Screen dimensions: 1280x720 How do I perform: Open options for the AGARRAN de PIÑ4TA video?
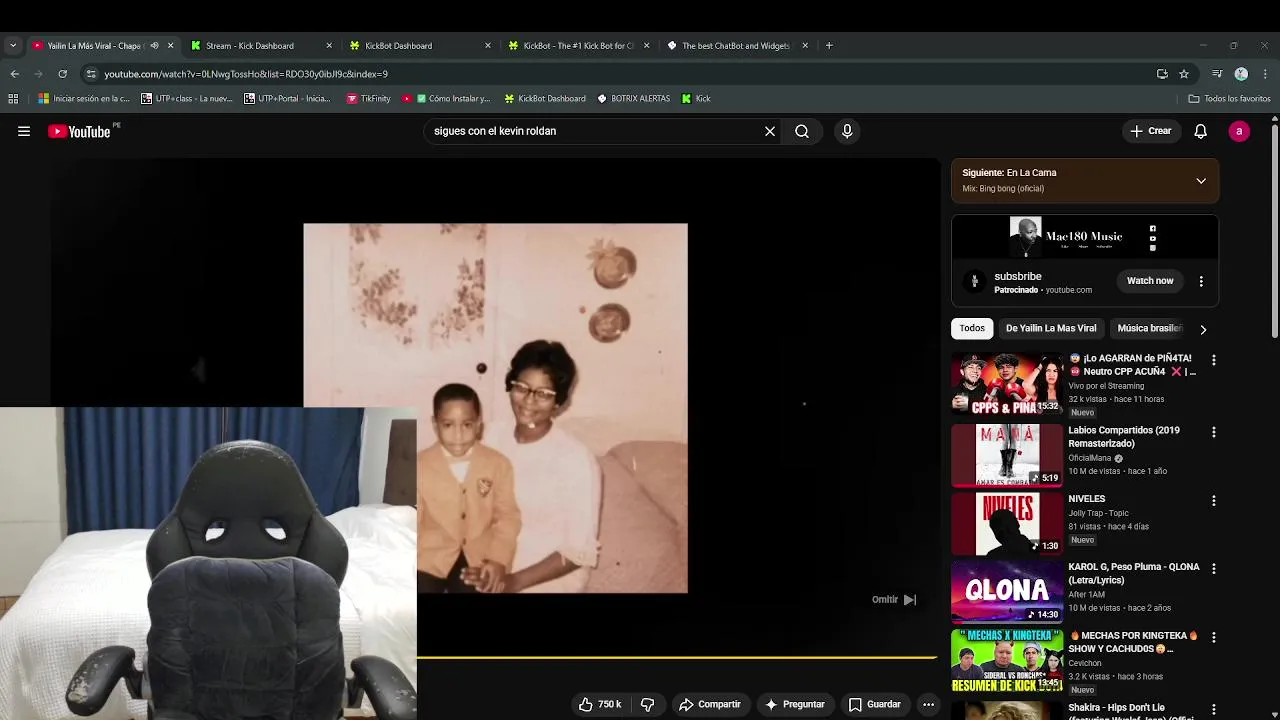(1214, 360)
